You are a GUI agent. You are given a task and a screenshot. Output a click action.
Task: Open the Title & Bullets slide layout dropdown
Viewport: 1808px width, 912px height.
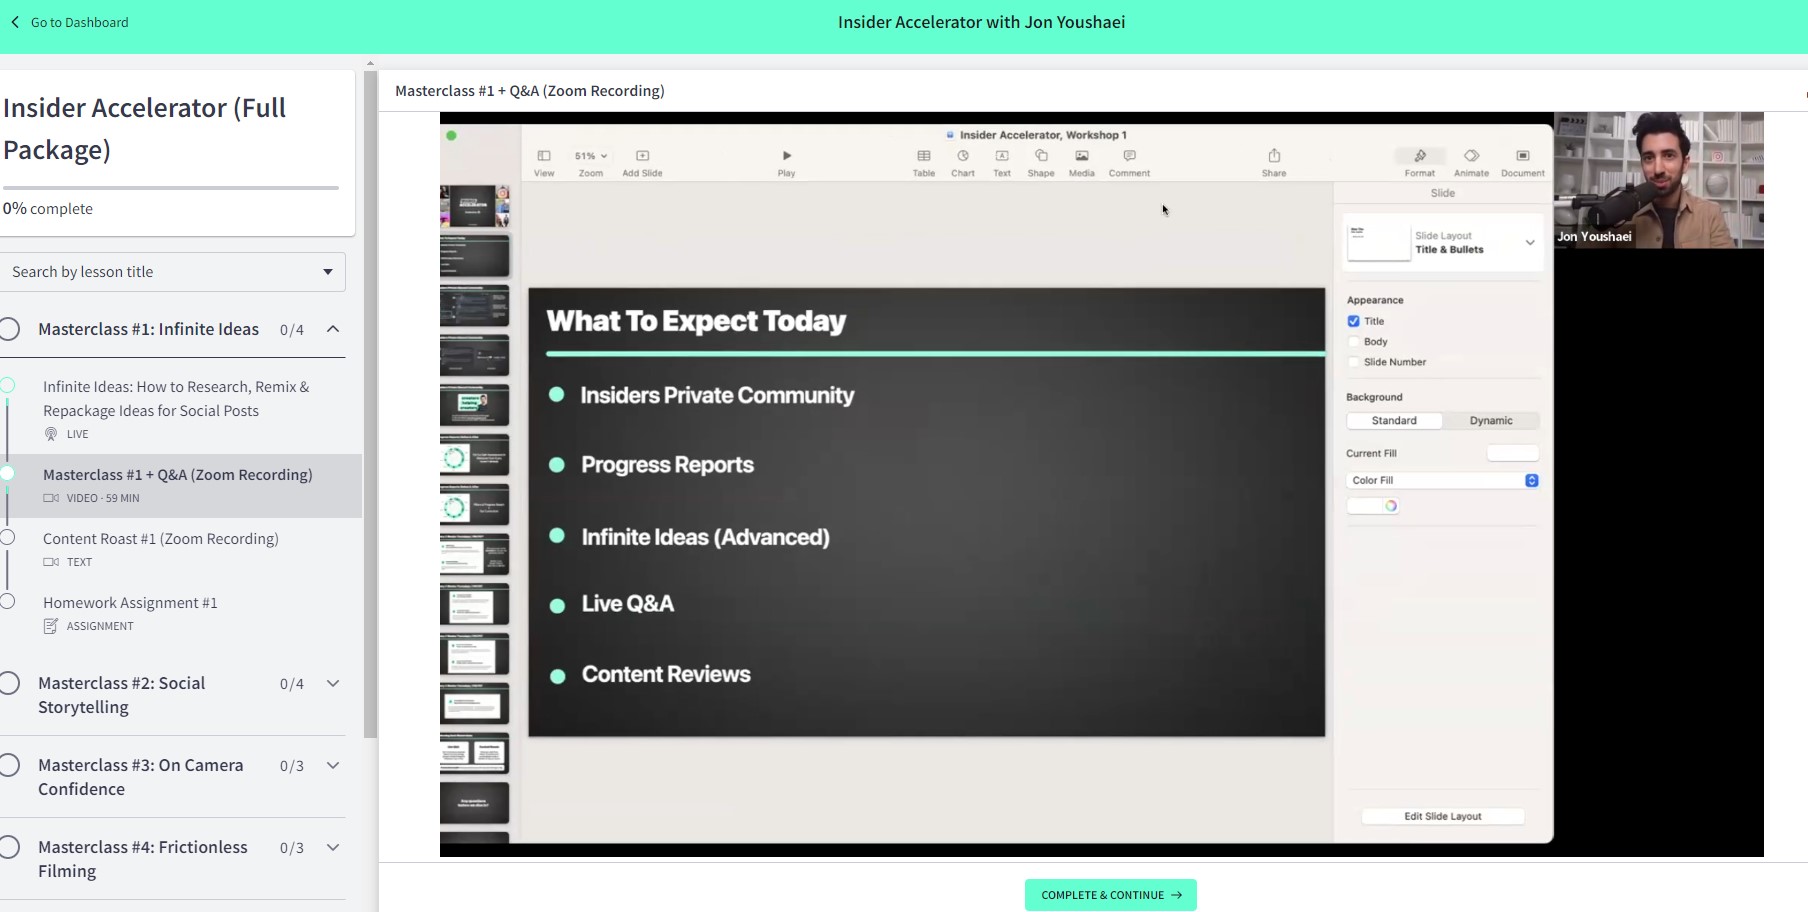point(1528,242)
